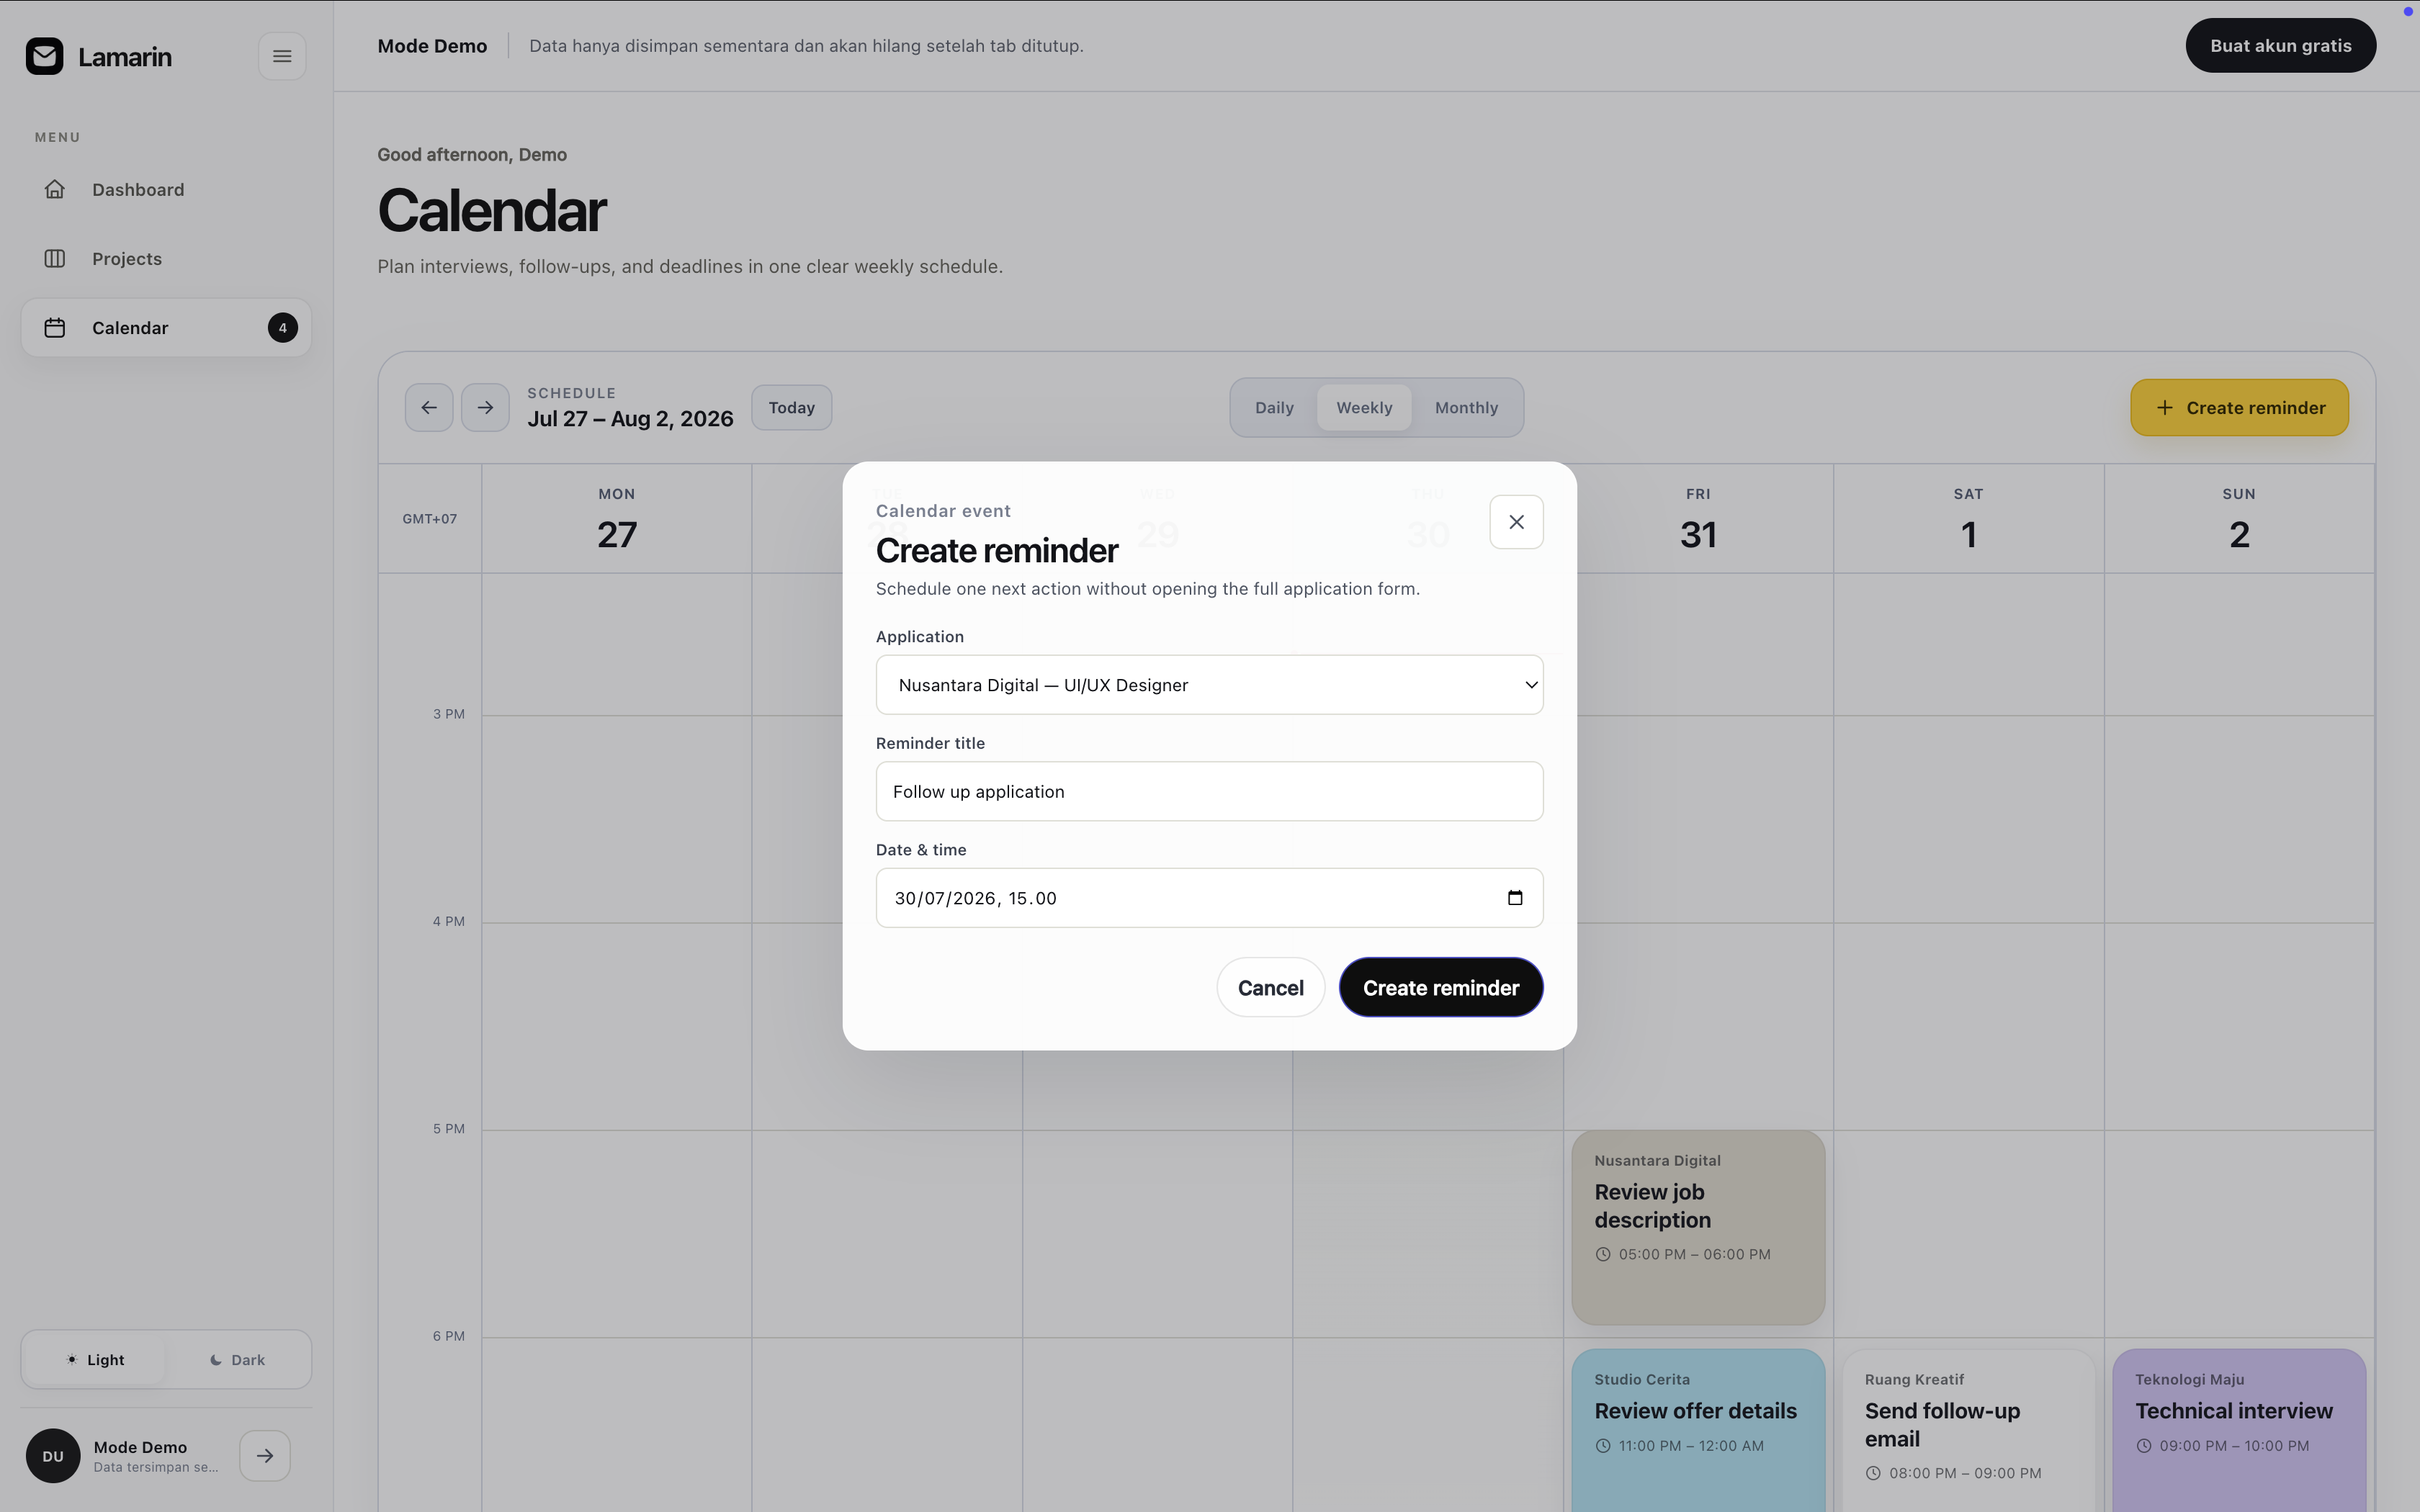Select Calendar in the menu
The width and height of the screenshot is (2420, 1512).
pos(166,327)
